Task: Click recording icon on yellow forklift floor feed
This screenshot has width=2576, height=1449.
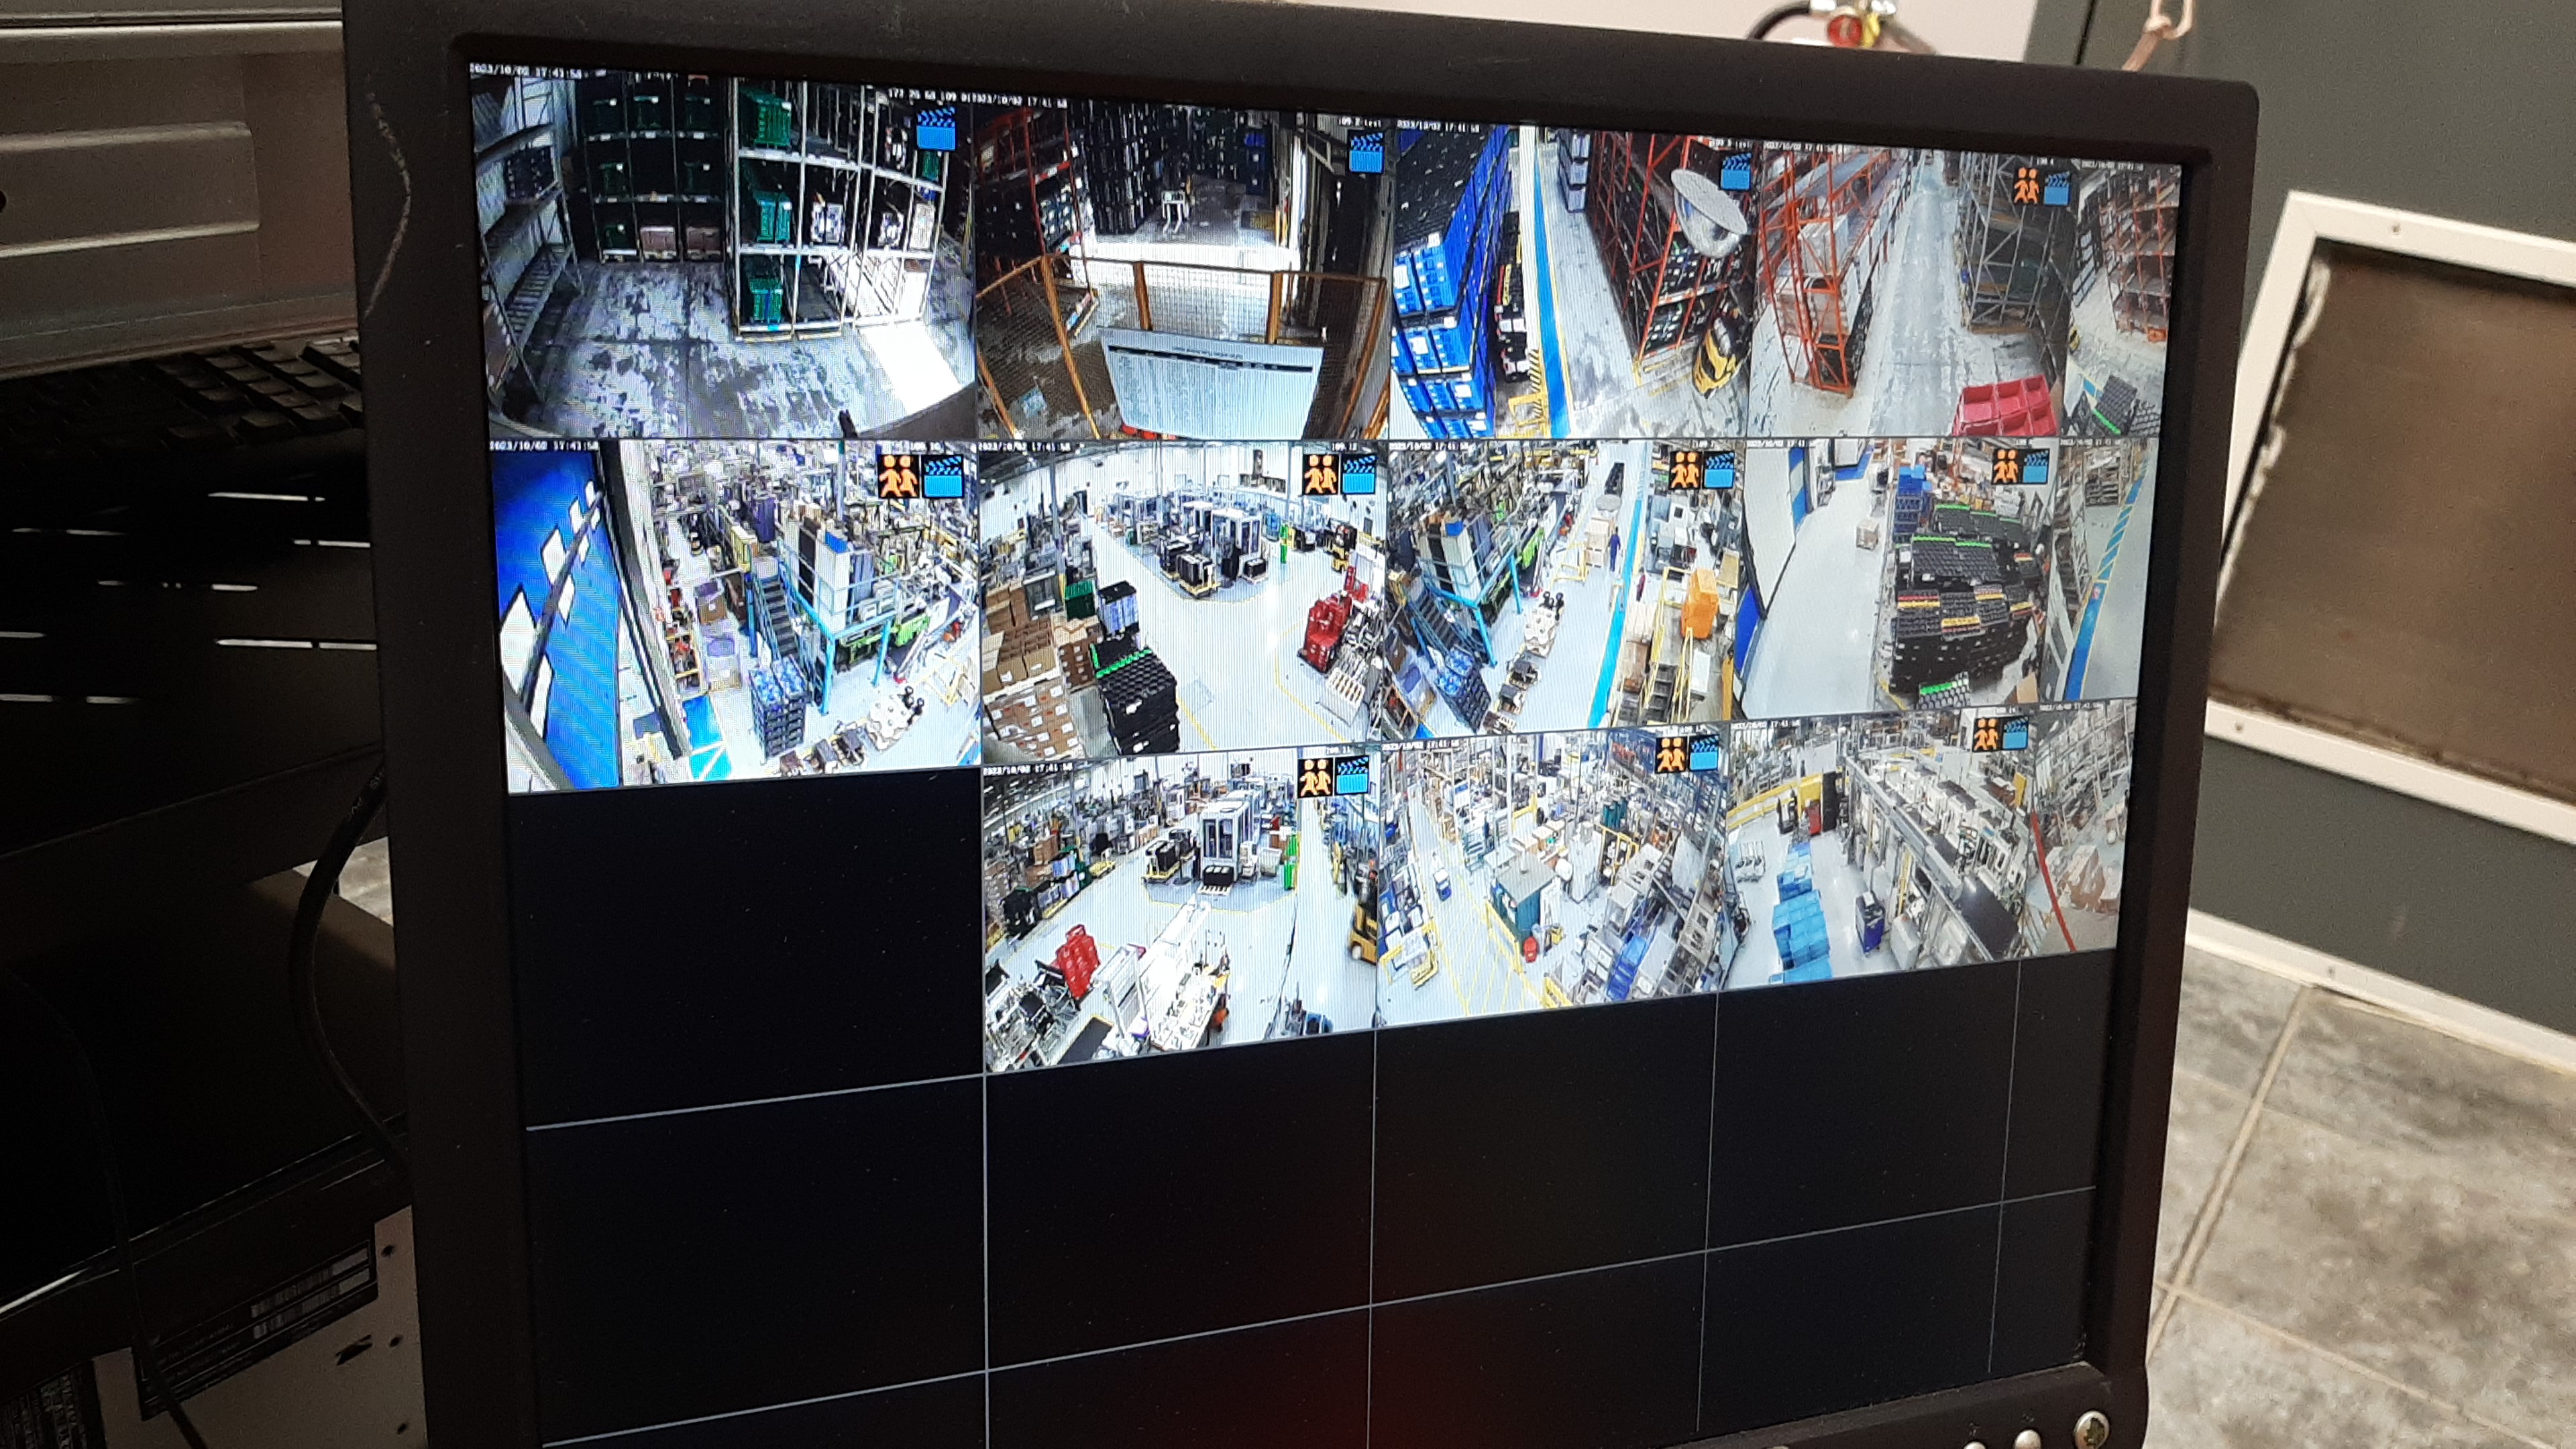Action: pyautogui.click(x=1352, y=776)
